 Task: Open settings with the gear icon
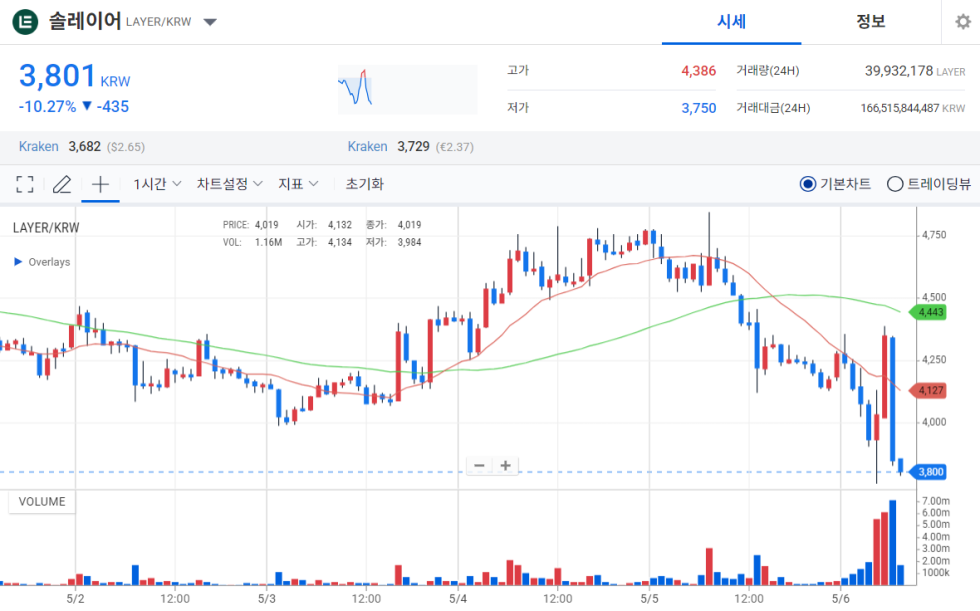coord(962,22)
